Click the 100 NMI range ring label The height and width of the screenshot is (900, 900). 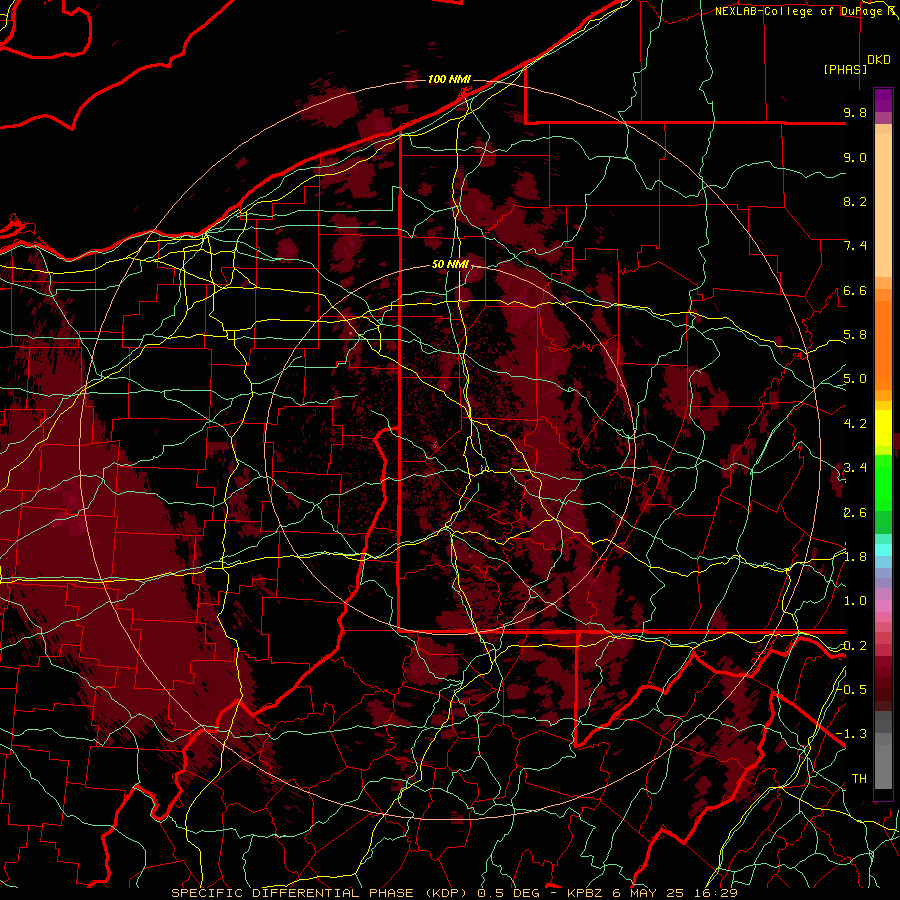[x=449, y=79]
